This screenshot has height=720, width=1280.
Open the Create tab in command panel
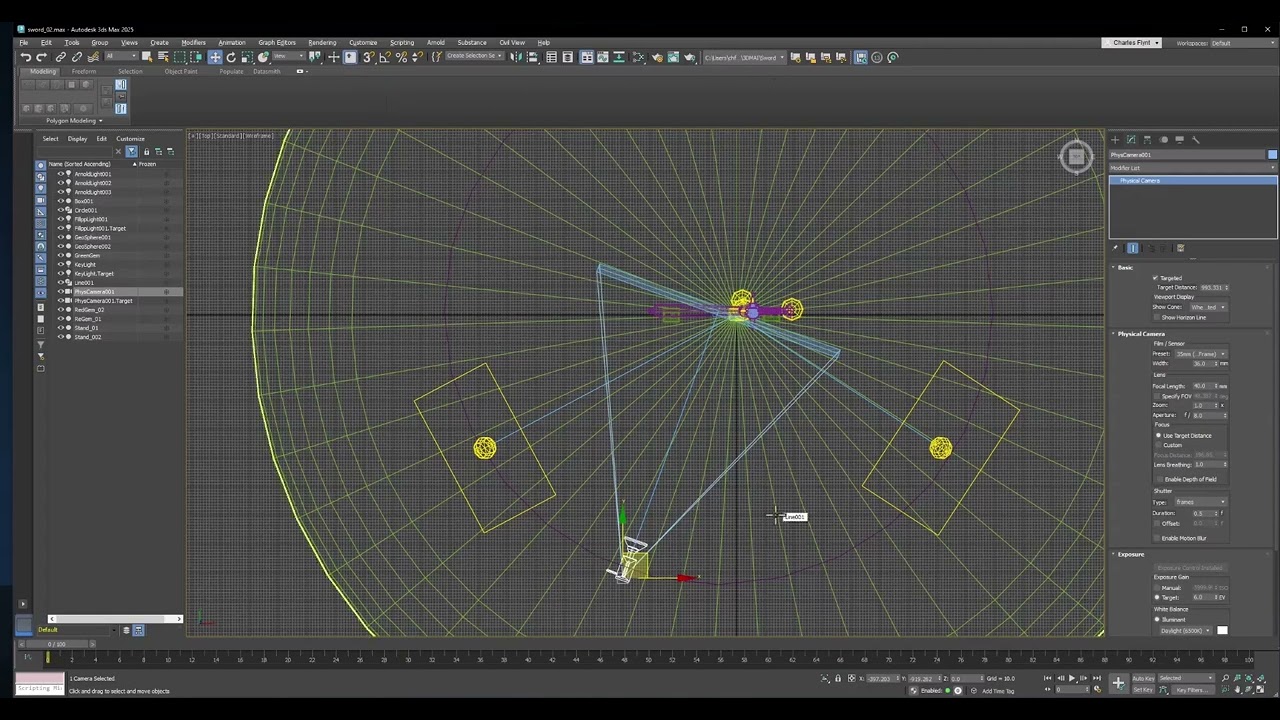tap(1115, 139)
